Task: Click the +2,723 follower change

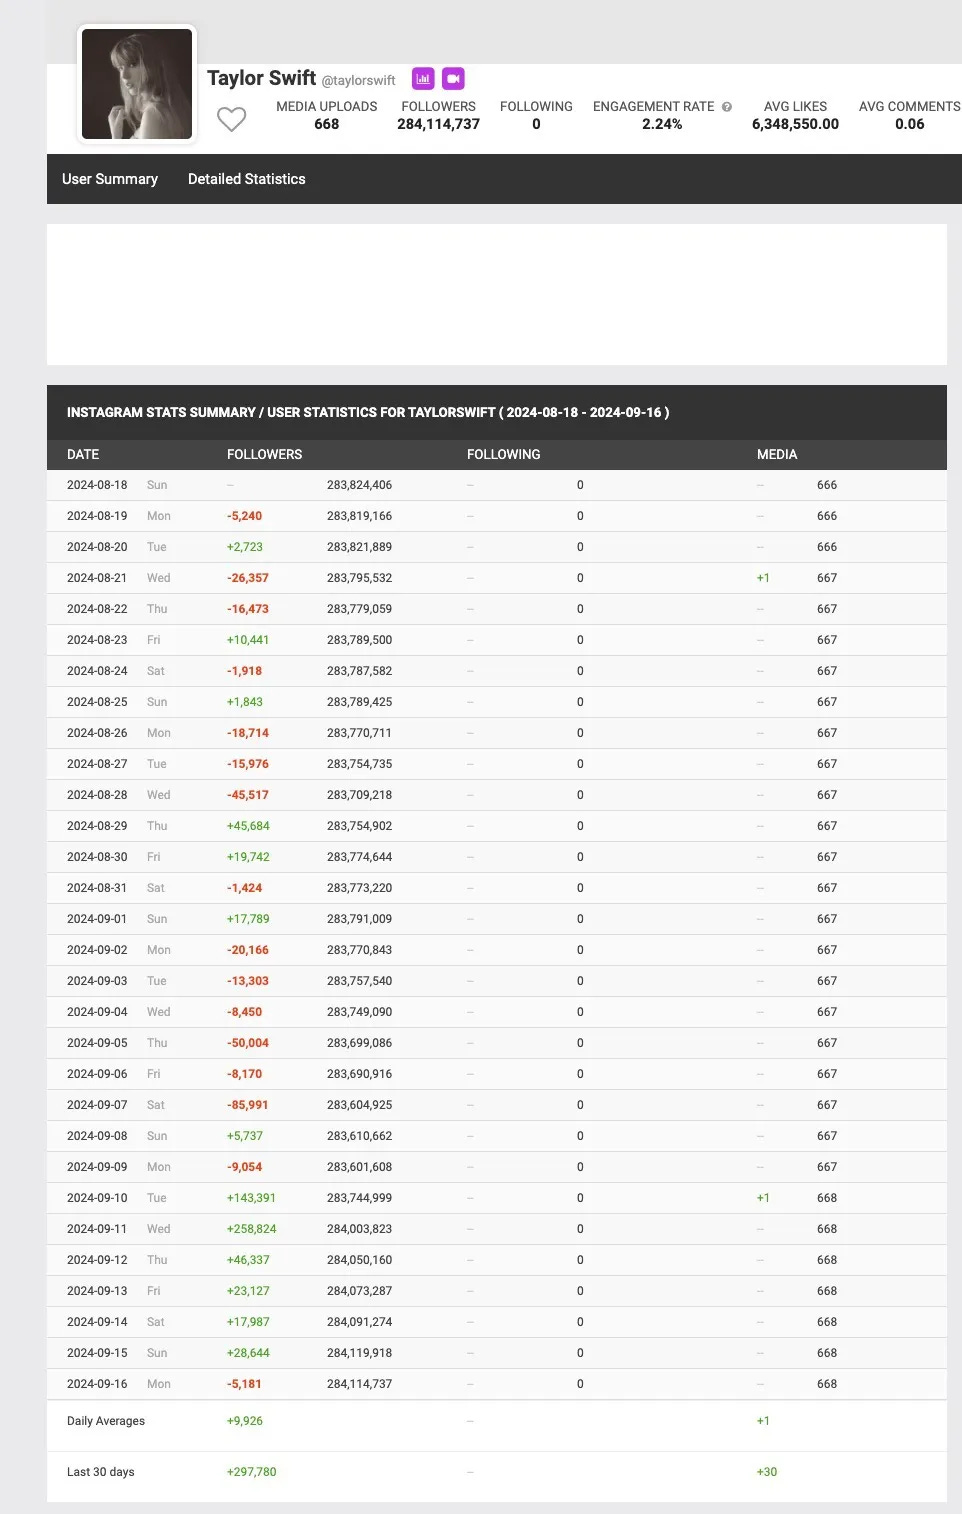Action: tap(245, 547)
